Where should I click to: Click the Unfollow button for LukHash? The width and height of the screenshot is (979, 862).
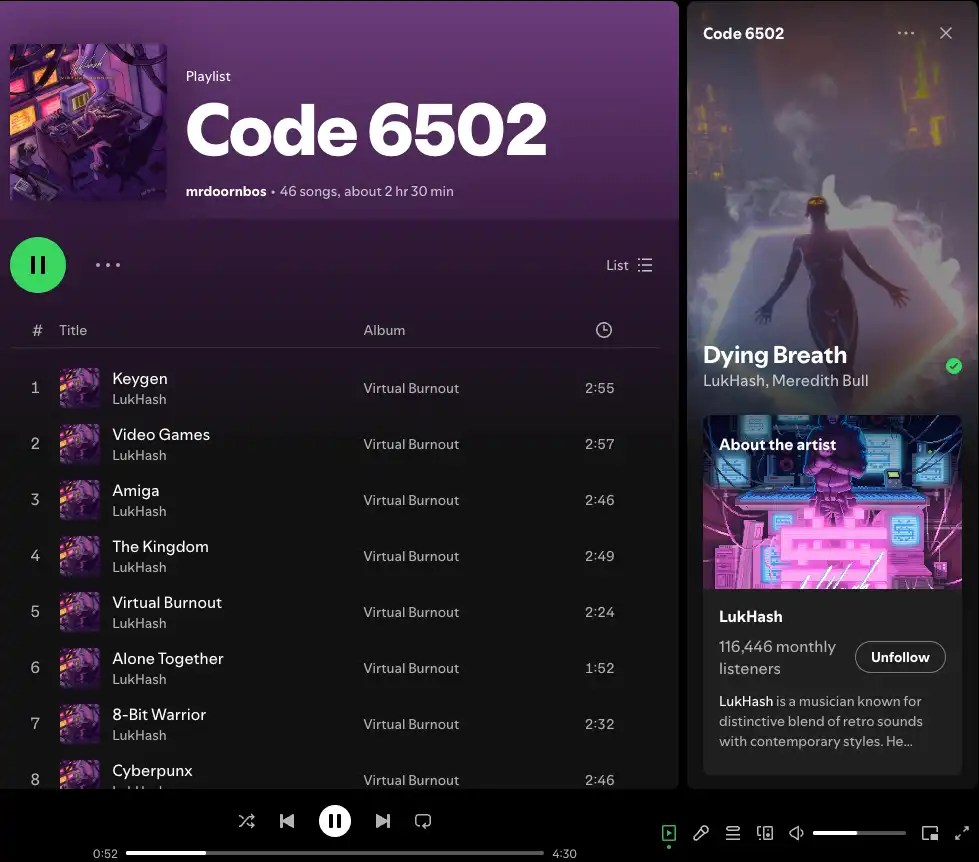pyautogui.click(x=900, y=657)
